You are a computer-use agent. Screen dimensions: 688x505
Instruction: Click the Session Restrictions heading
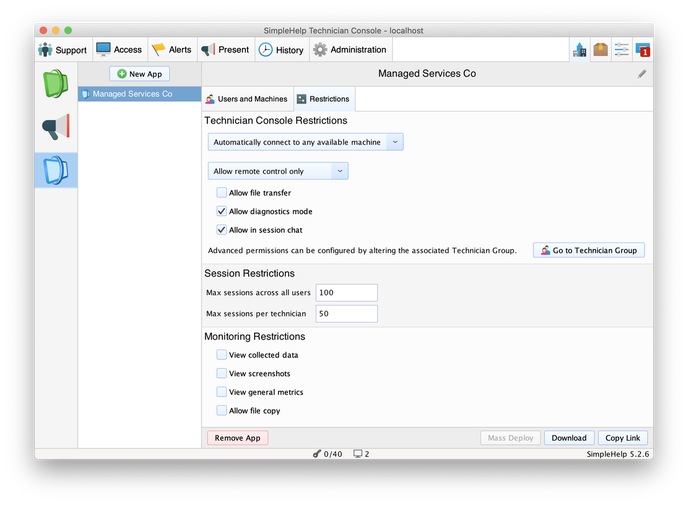249,273
